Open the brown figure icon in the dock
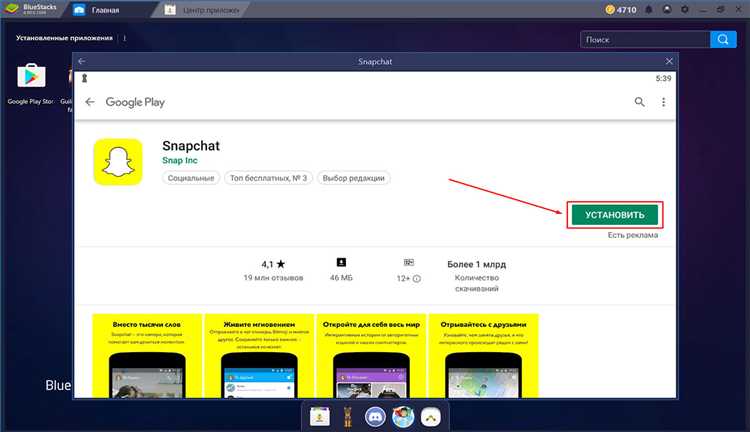 [x=348, y=417]
